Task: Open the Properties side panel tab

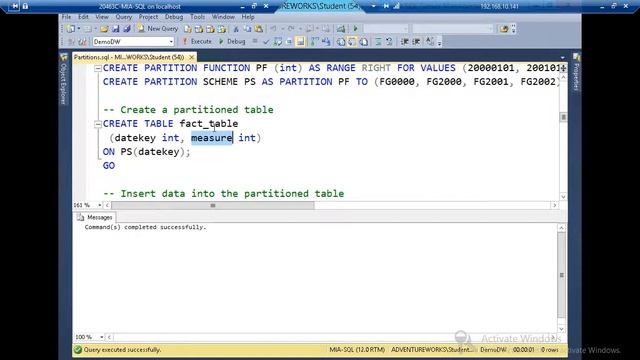Action: (x=576, y=72)
